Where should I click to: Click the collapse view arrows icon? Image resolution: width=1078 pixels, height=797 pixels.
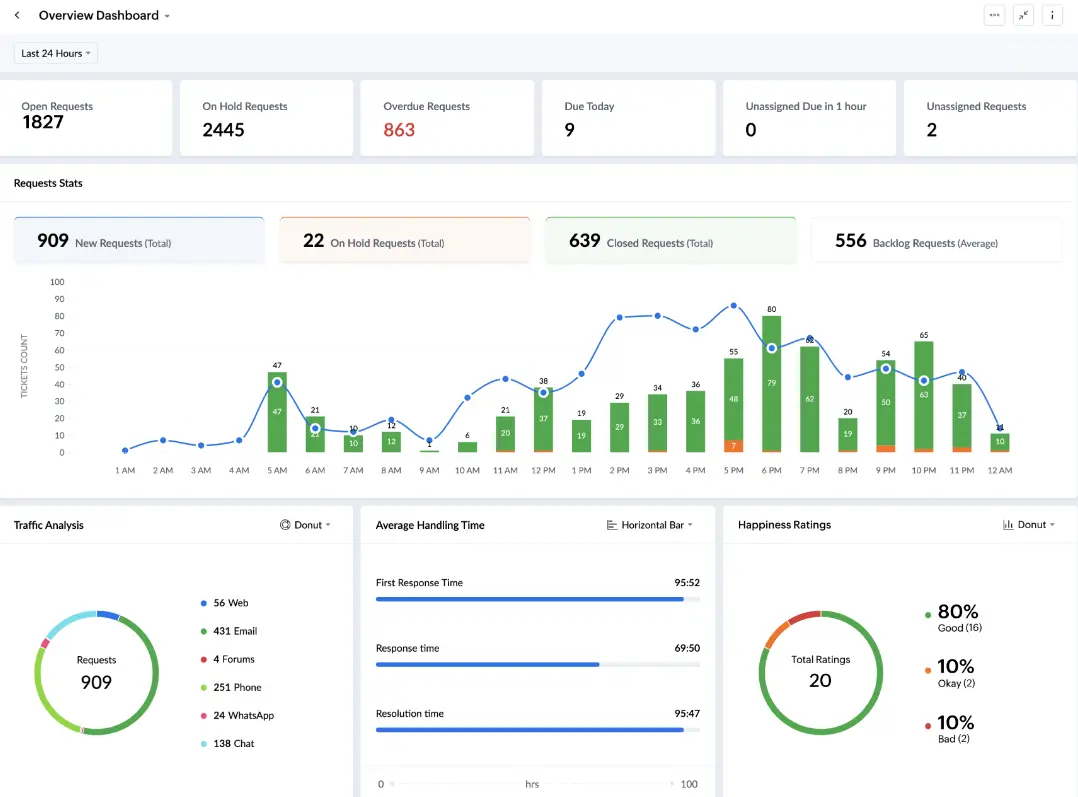[1022, 15]
